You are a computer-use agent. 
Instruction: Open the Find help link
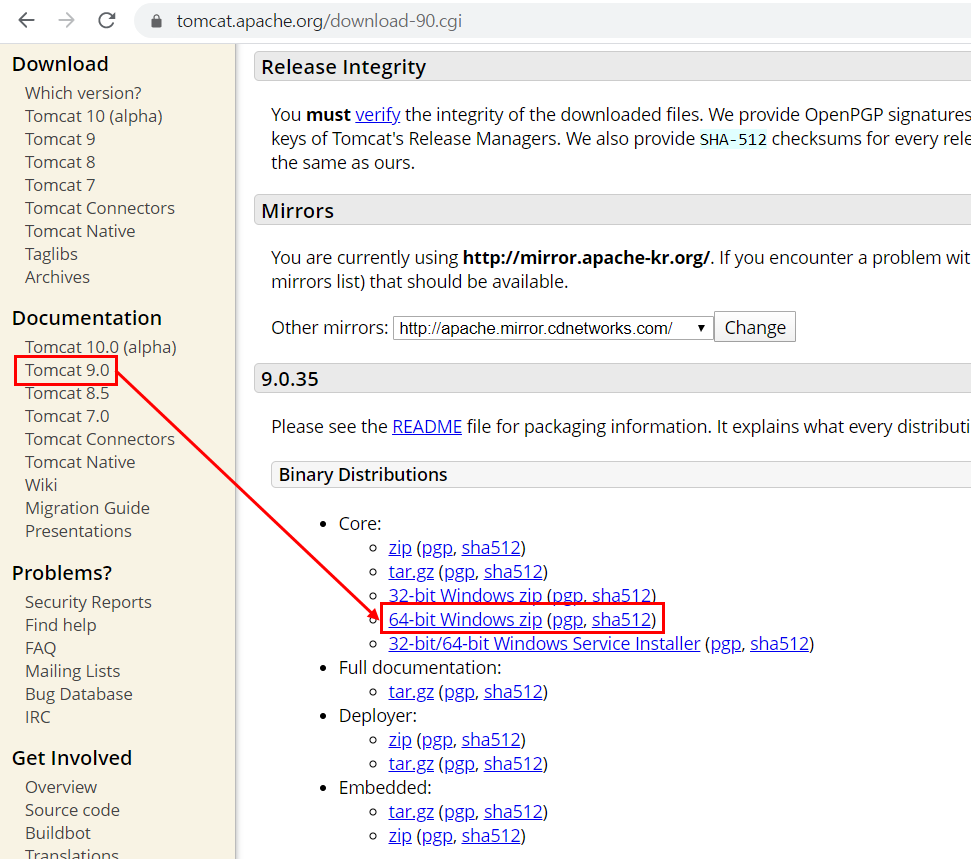click(61, 625)
